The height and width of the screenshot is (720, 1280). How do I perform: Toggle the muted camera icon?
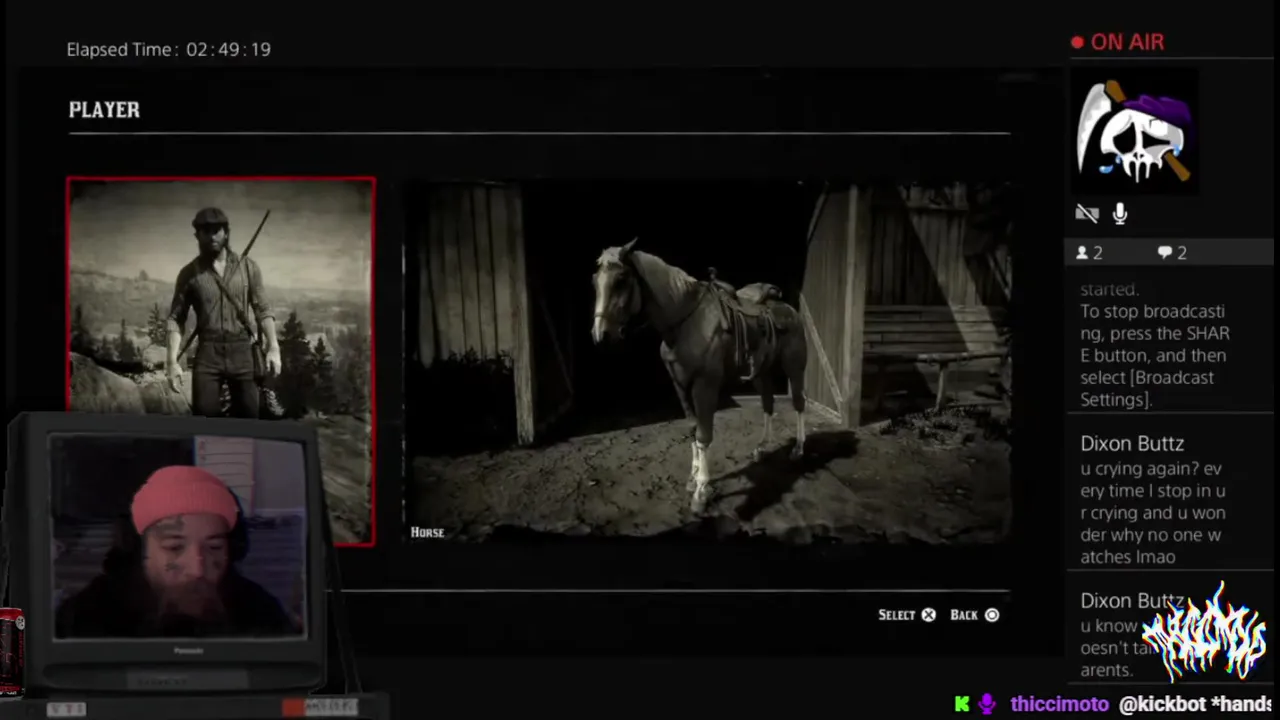[x=1087, y=213]
